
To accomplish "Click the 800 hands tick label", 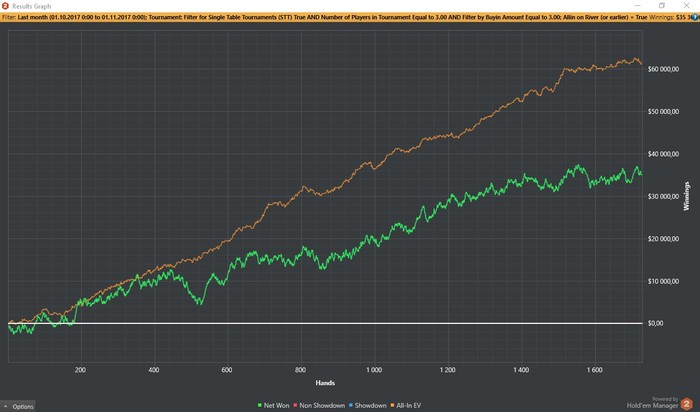I will [300, 370].
